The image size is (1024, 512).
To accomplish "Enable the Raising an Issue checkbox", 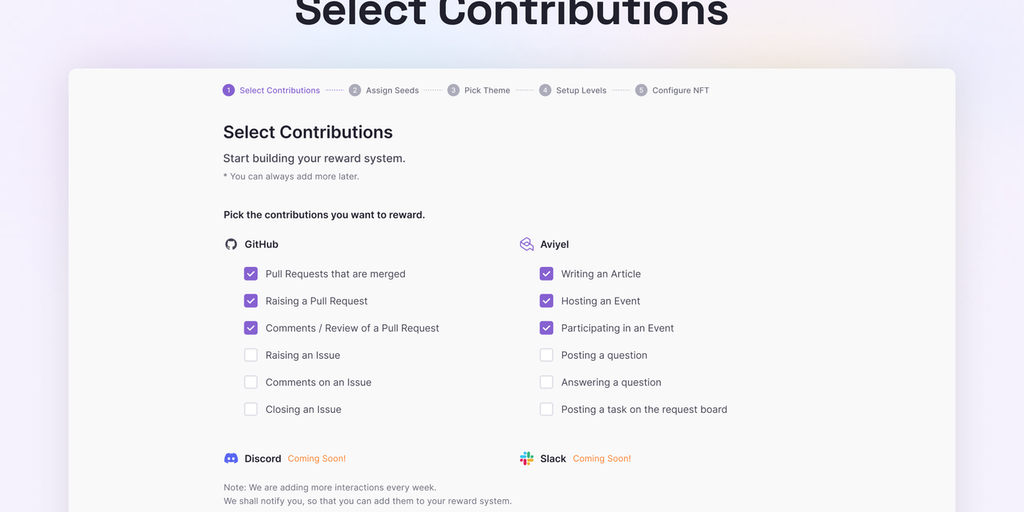I will (251, 355).
